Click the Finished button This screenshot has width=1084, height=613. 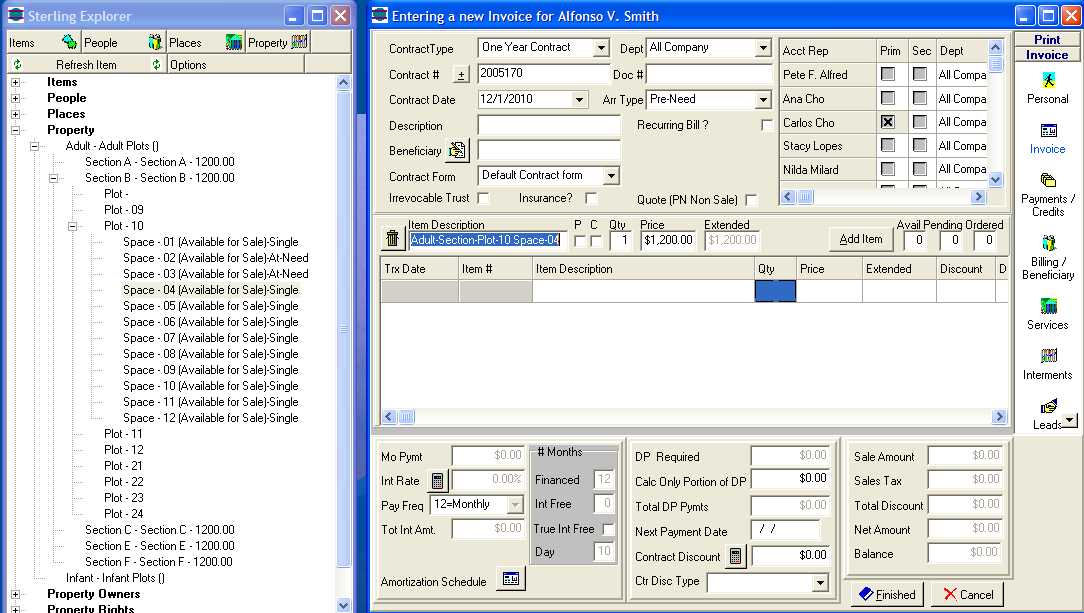coord(886,594)
